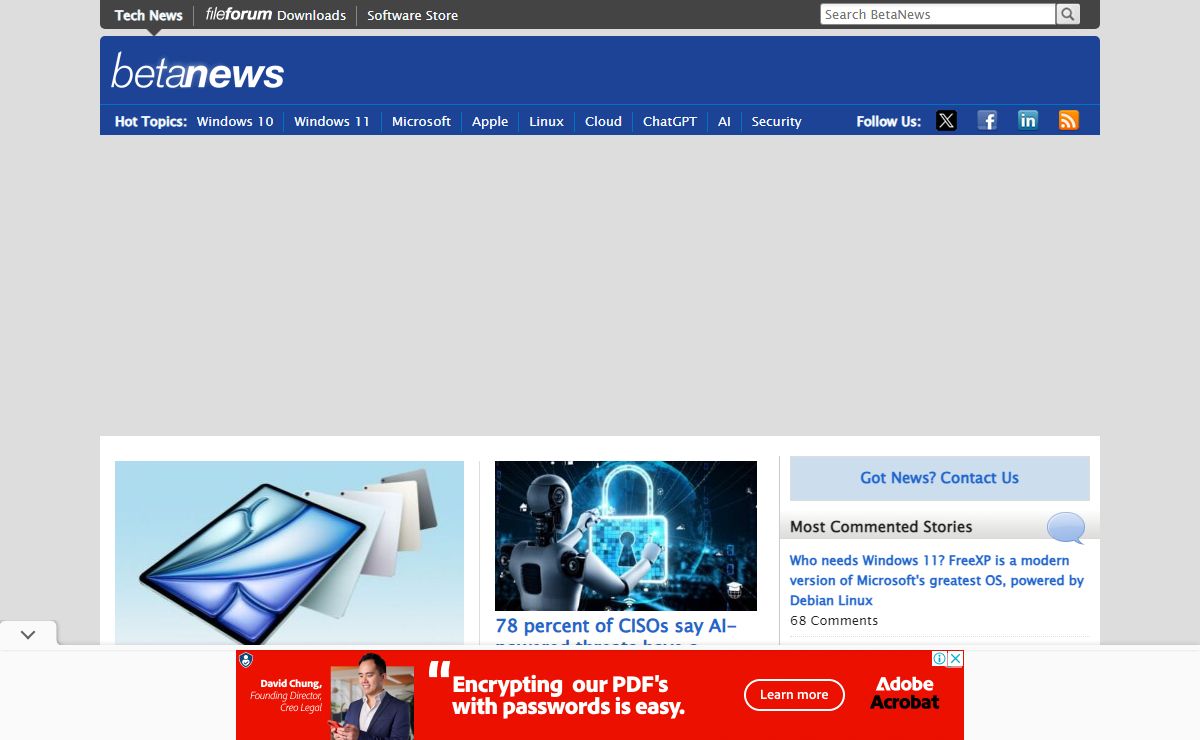Click the Got News? Contact Us button
This screenshot has width=1200, height=740.
[939, 478]
